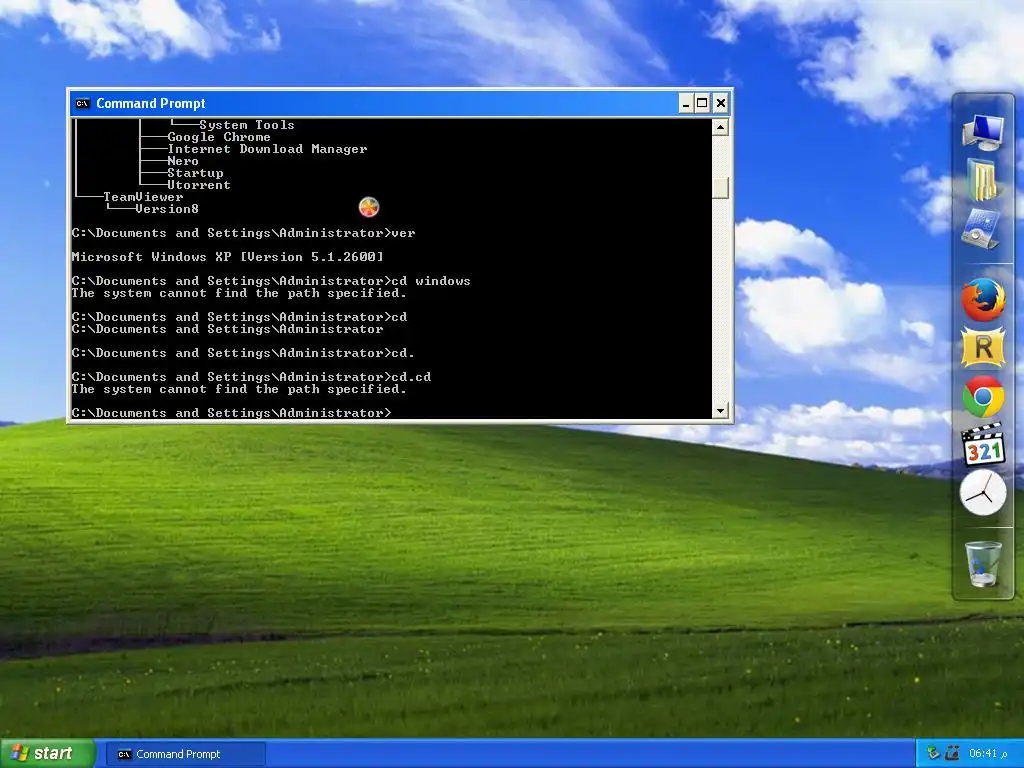The width and height of the screenshot is (1024, 768).
Task: Open the My Computer dock icon
Action: [x=984, y=131]
